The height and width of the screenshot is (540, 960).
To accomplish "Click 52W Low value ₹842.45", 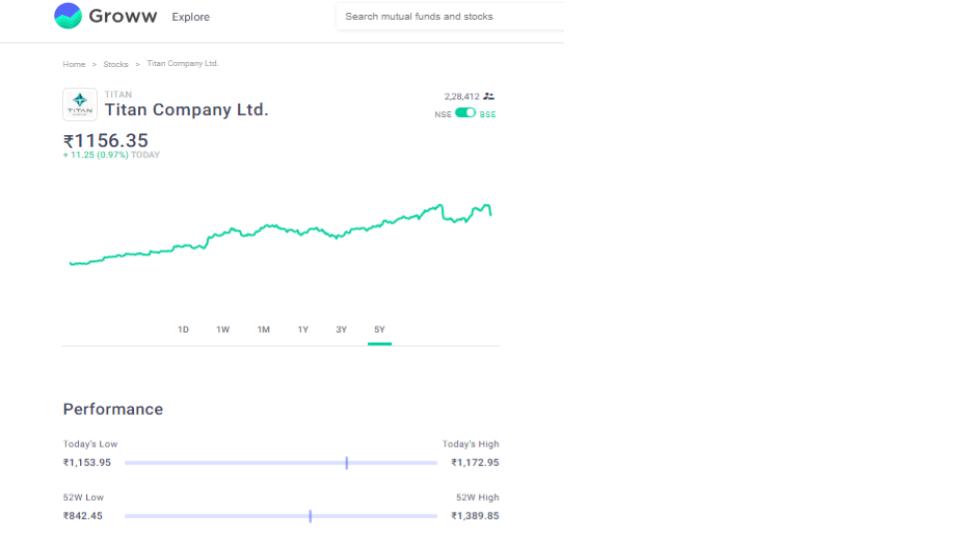I will pyautogui.click(x=83, y=516).
